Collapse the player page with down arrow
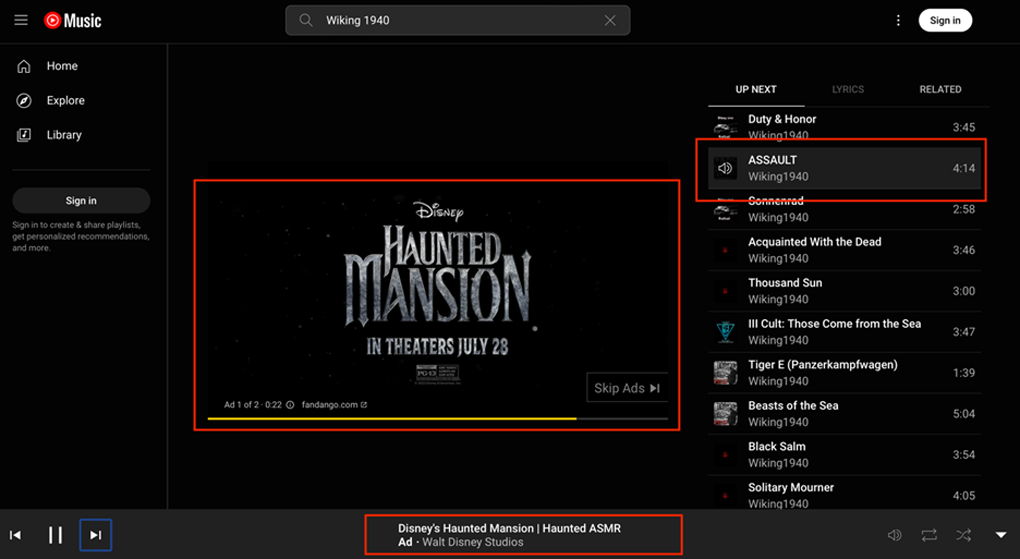Image resolution: width=1020 pixels, height=559 pixels. tap(1001, 535)
